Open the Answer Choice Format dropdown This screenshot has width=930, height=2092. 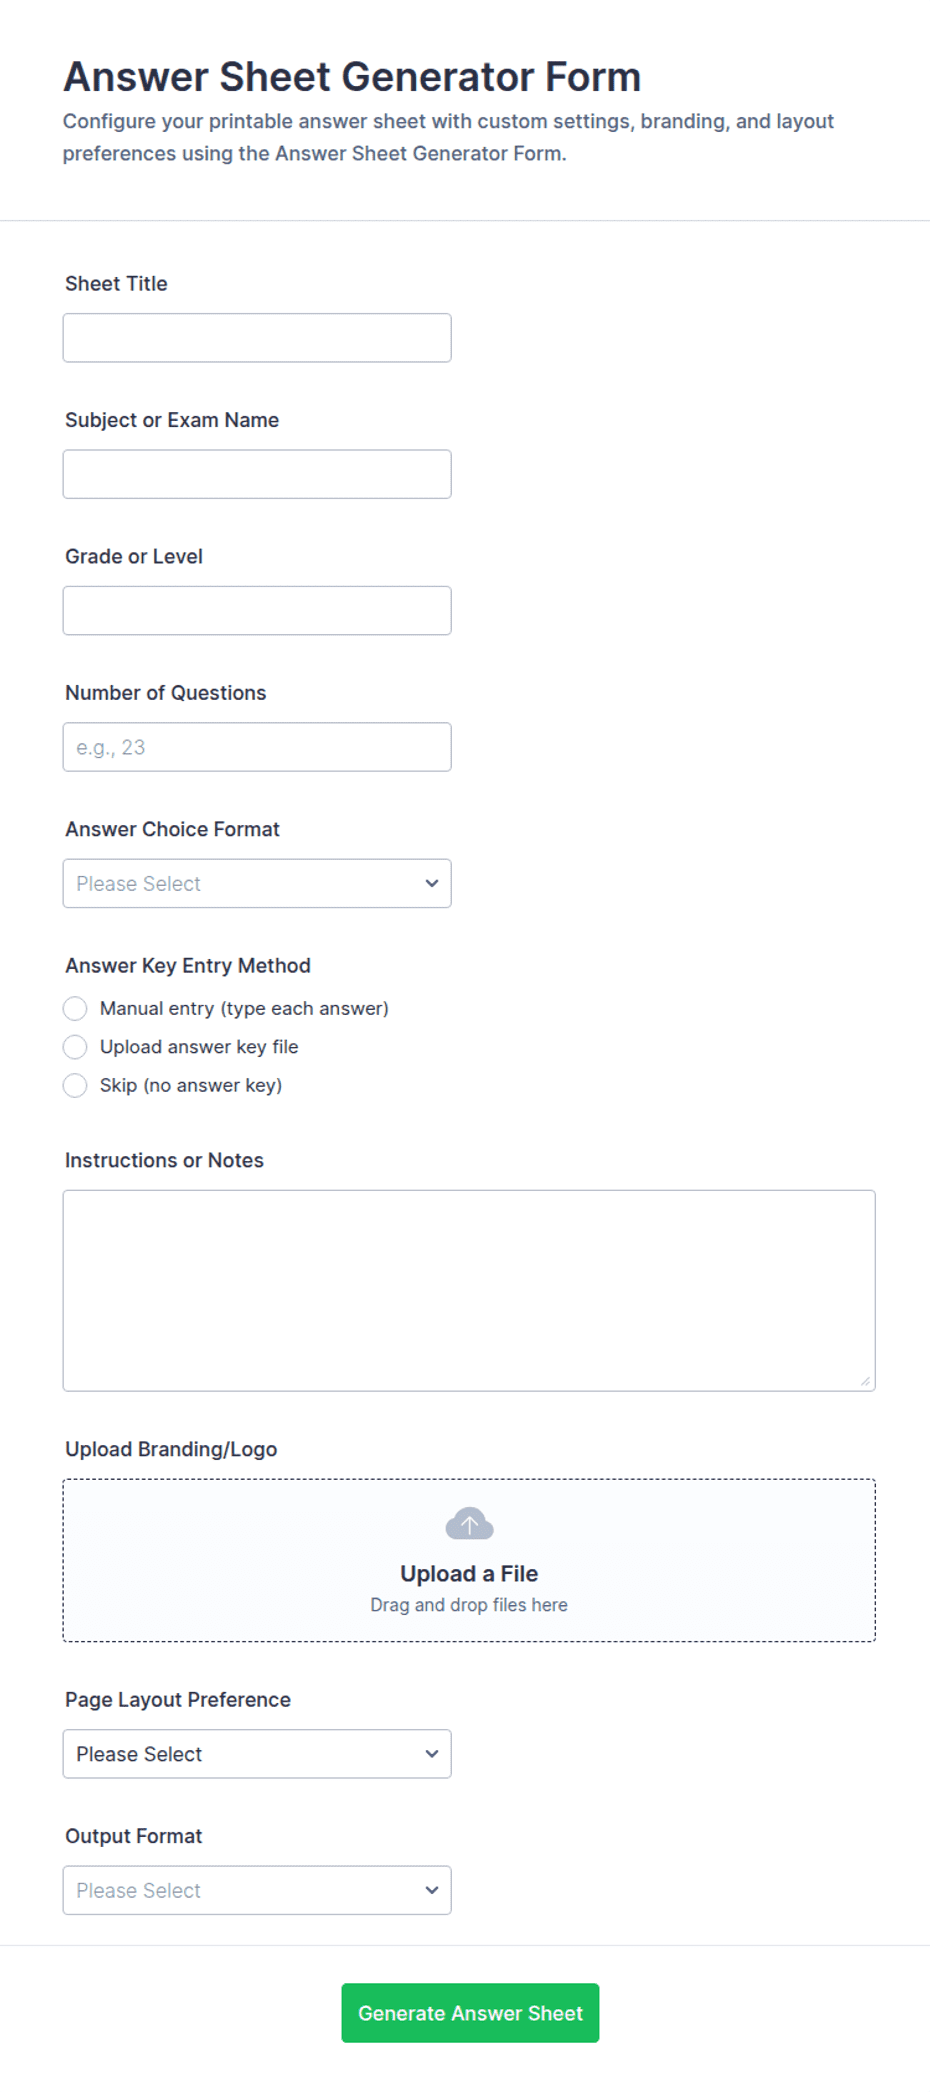pos(257,883)
